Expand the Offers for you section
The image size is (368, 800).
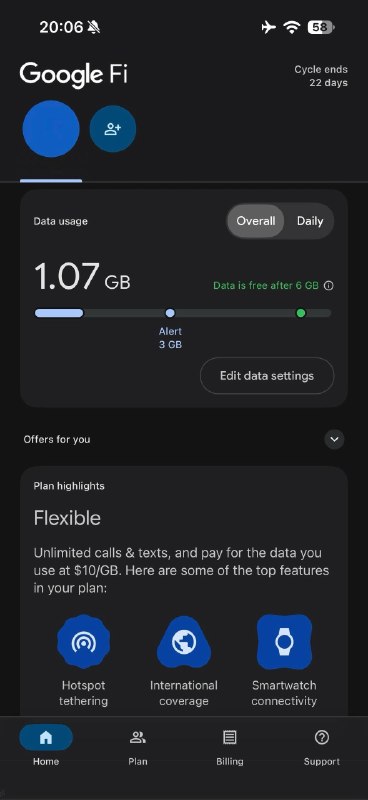click(334, 439)
